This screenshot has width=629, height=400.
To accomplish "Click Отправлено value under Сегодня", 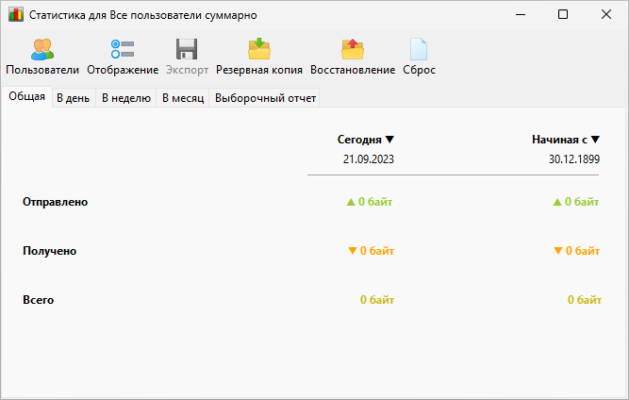I will [369, 202].
